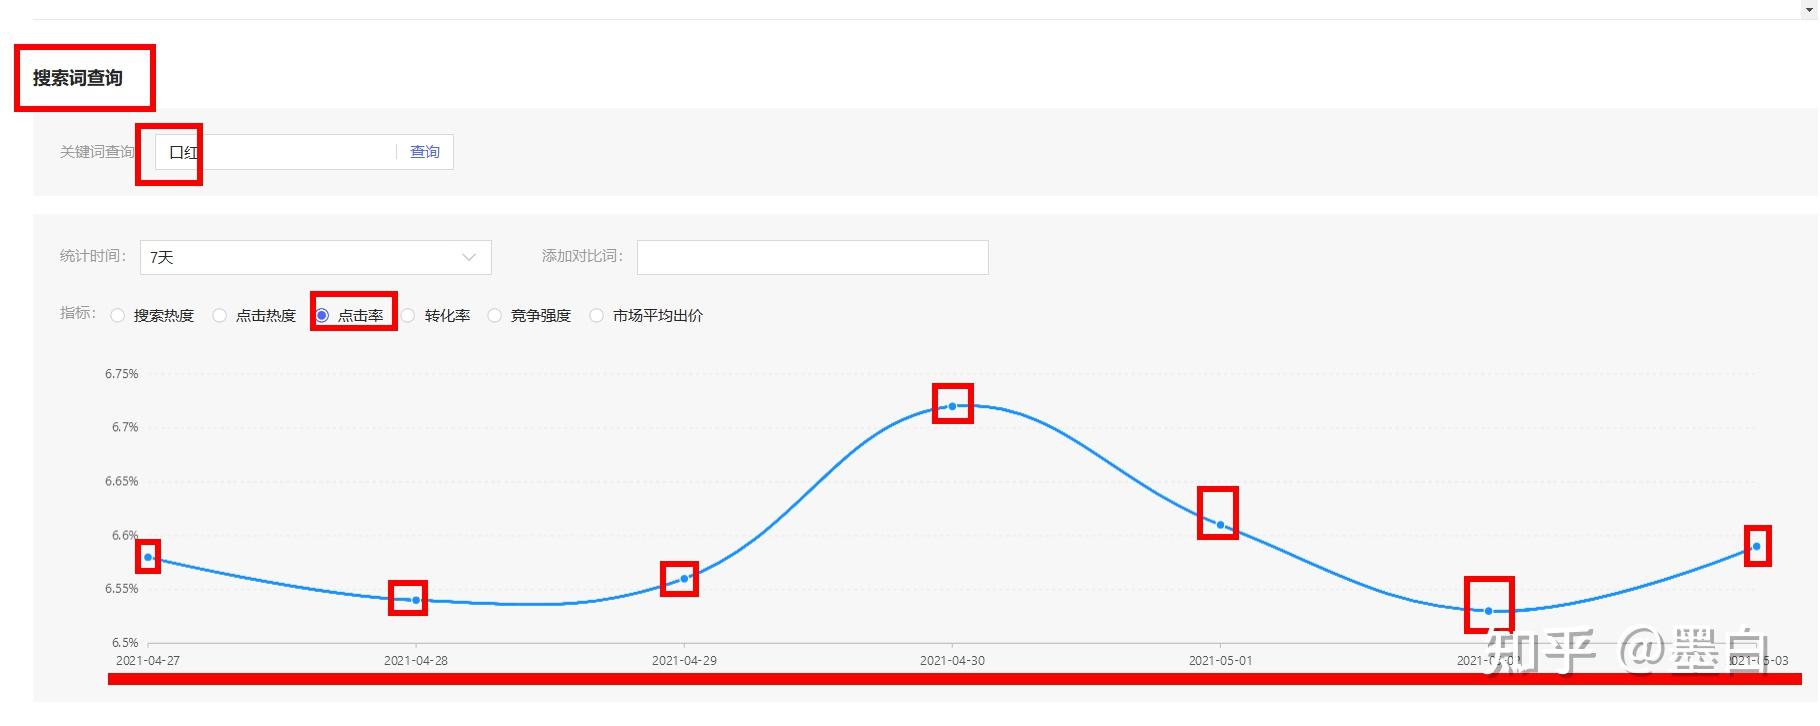
Task: Click the 6.75% y-axis label
Action: pos(122,374)
